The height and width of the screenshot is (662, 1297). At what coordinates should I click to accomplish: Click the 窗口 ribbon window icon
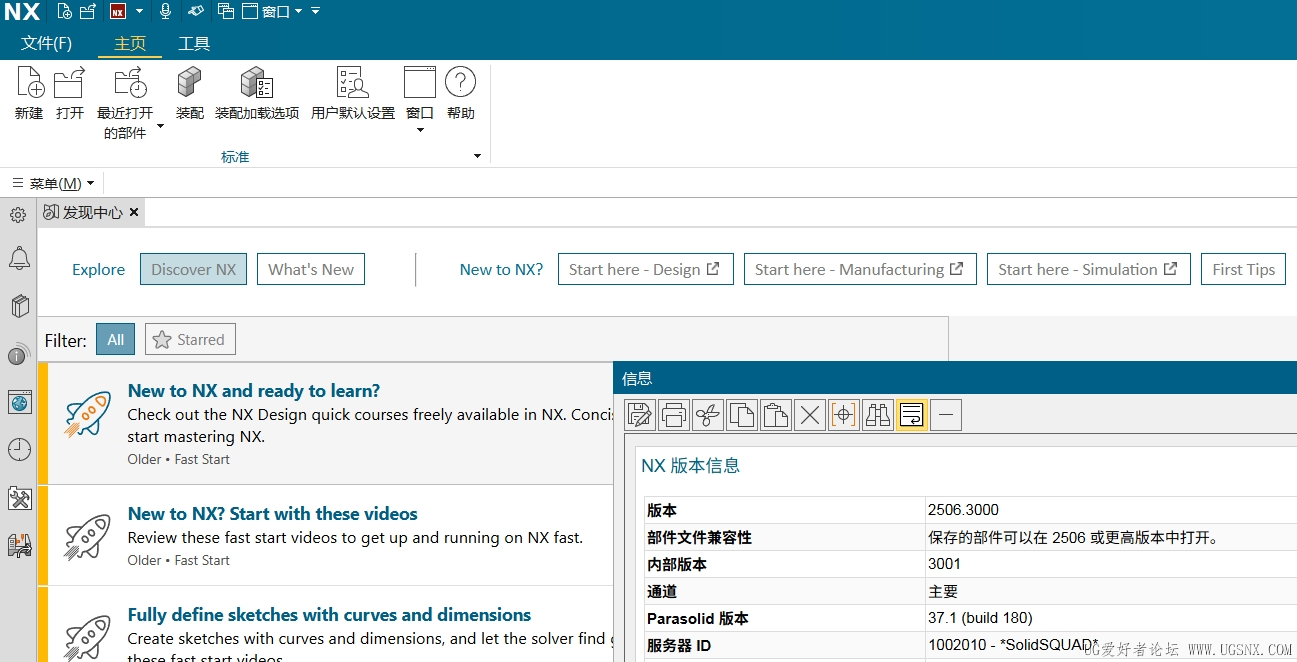[420, 82]
